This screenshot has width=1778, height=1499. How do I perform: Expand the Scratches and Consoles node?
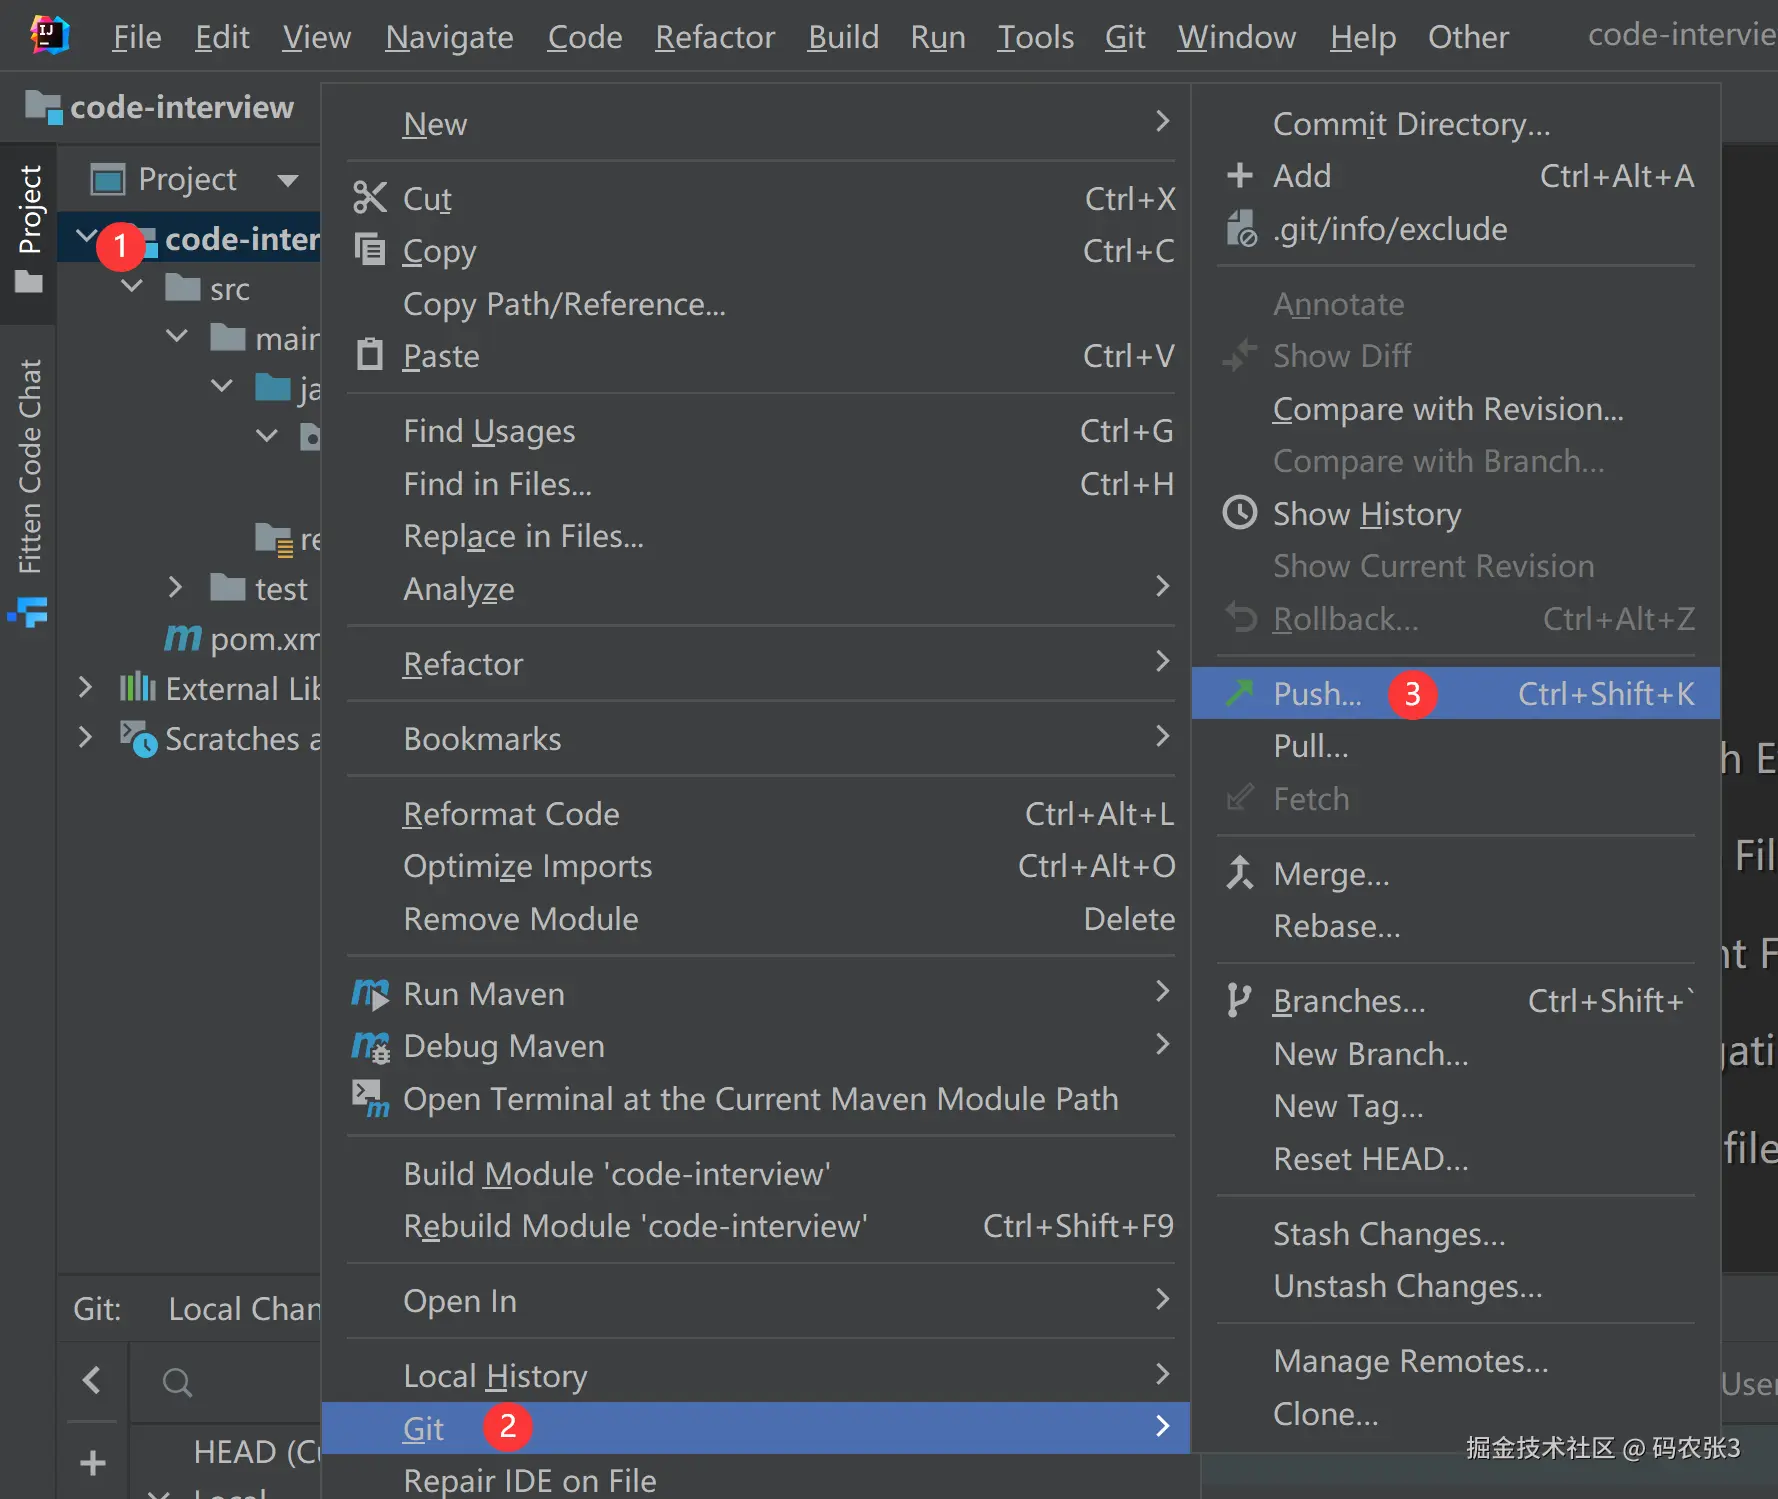point(85,737)
